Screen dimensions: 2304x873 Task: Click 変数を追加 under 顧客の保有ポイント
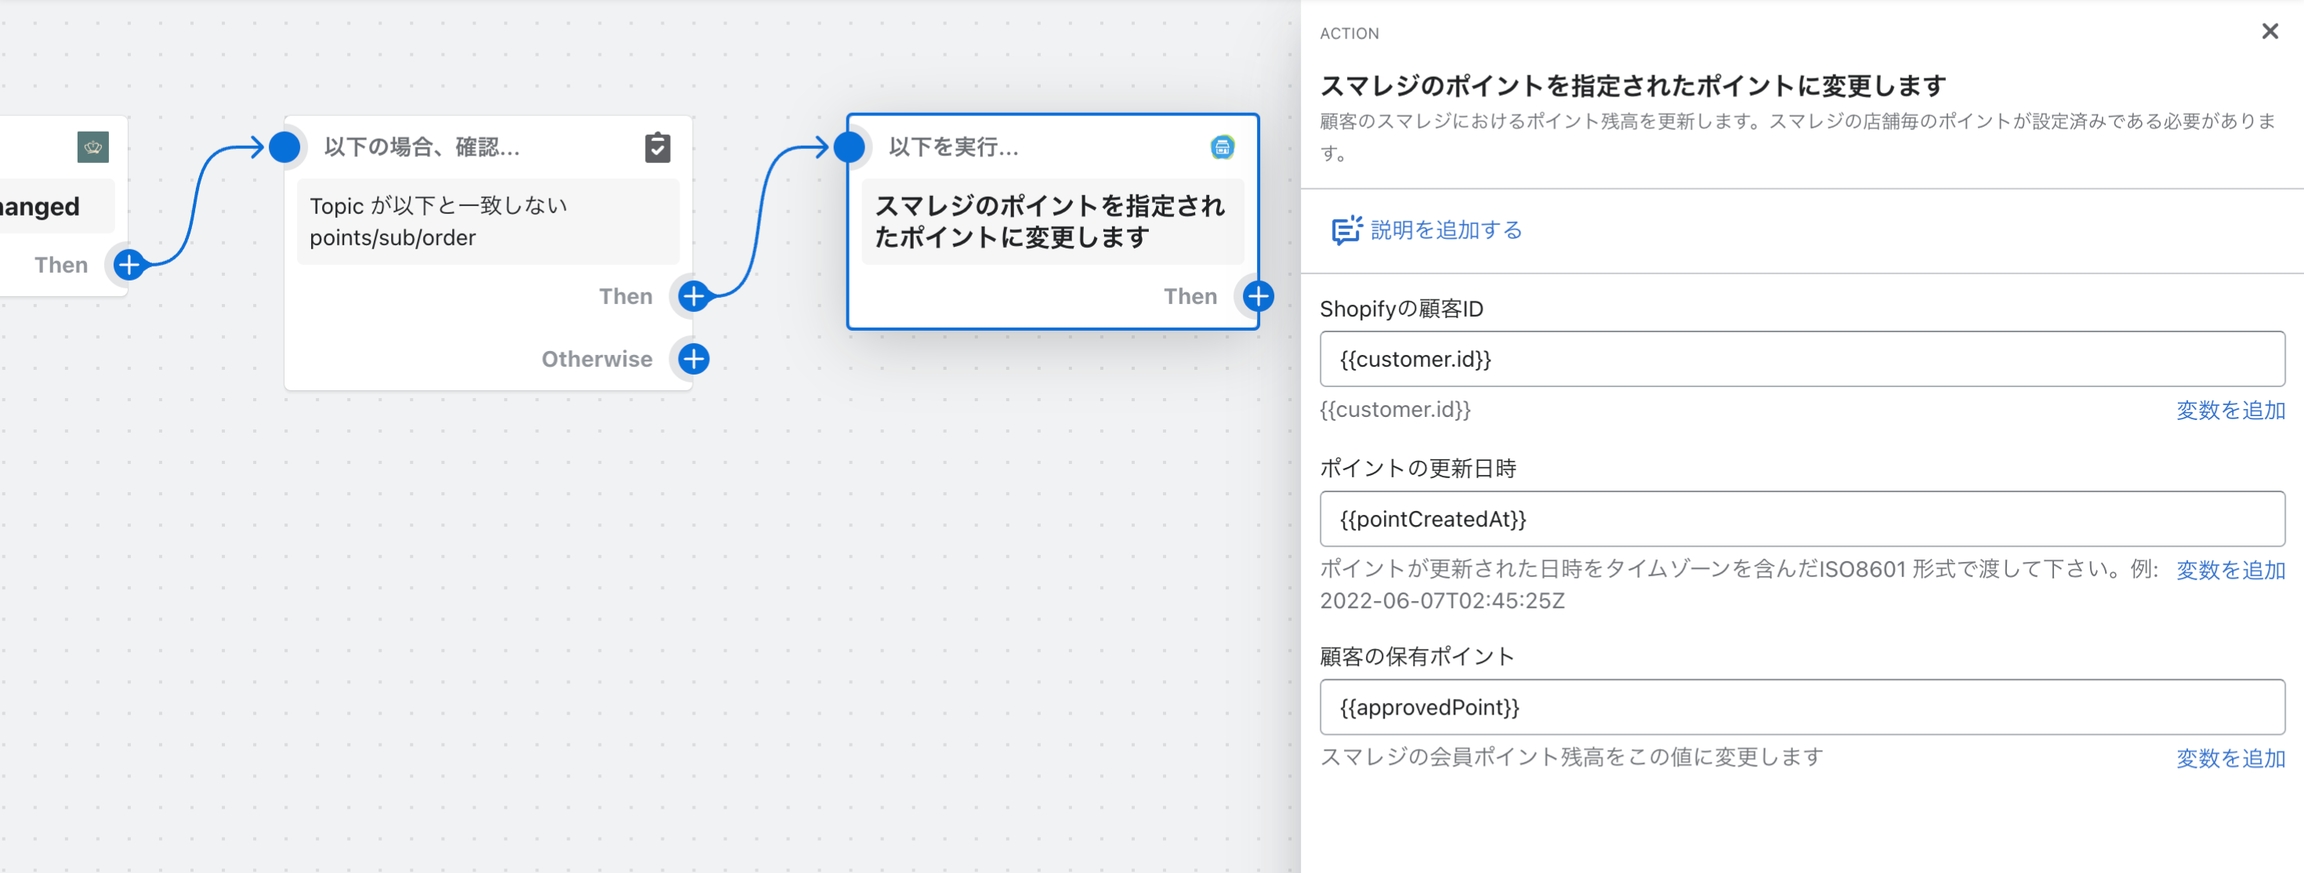pos(2231,758)
